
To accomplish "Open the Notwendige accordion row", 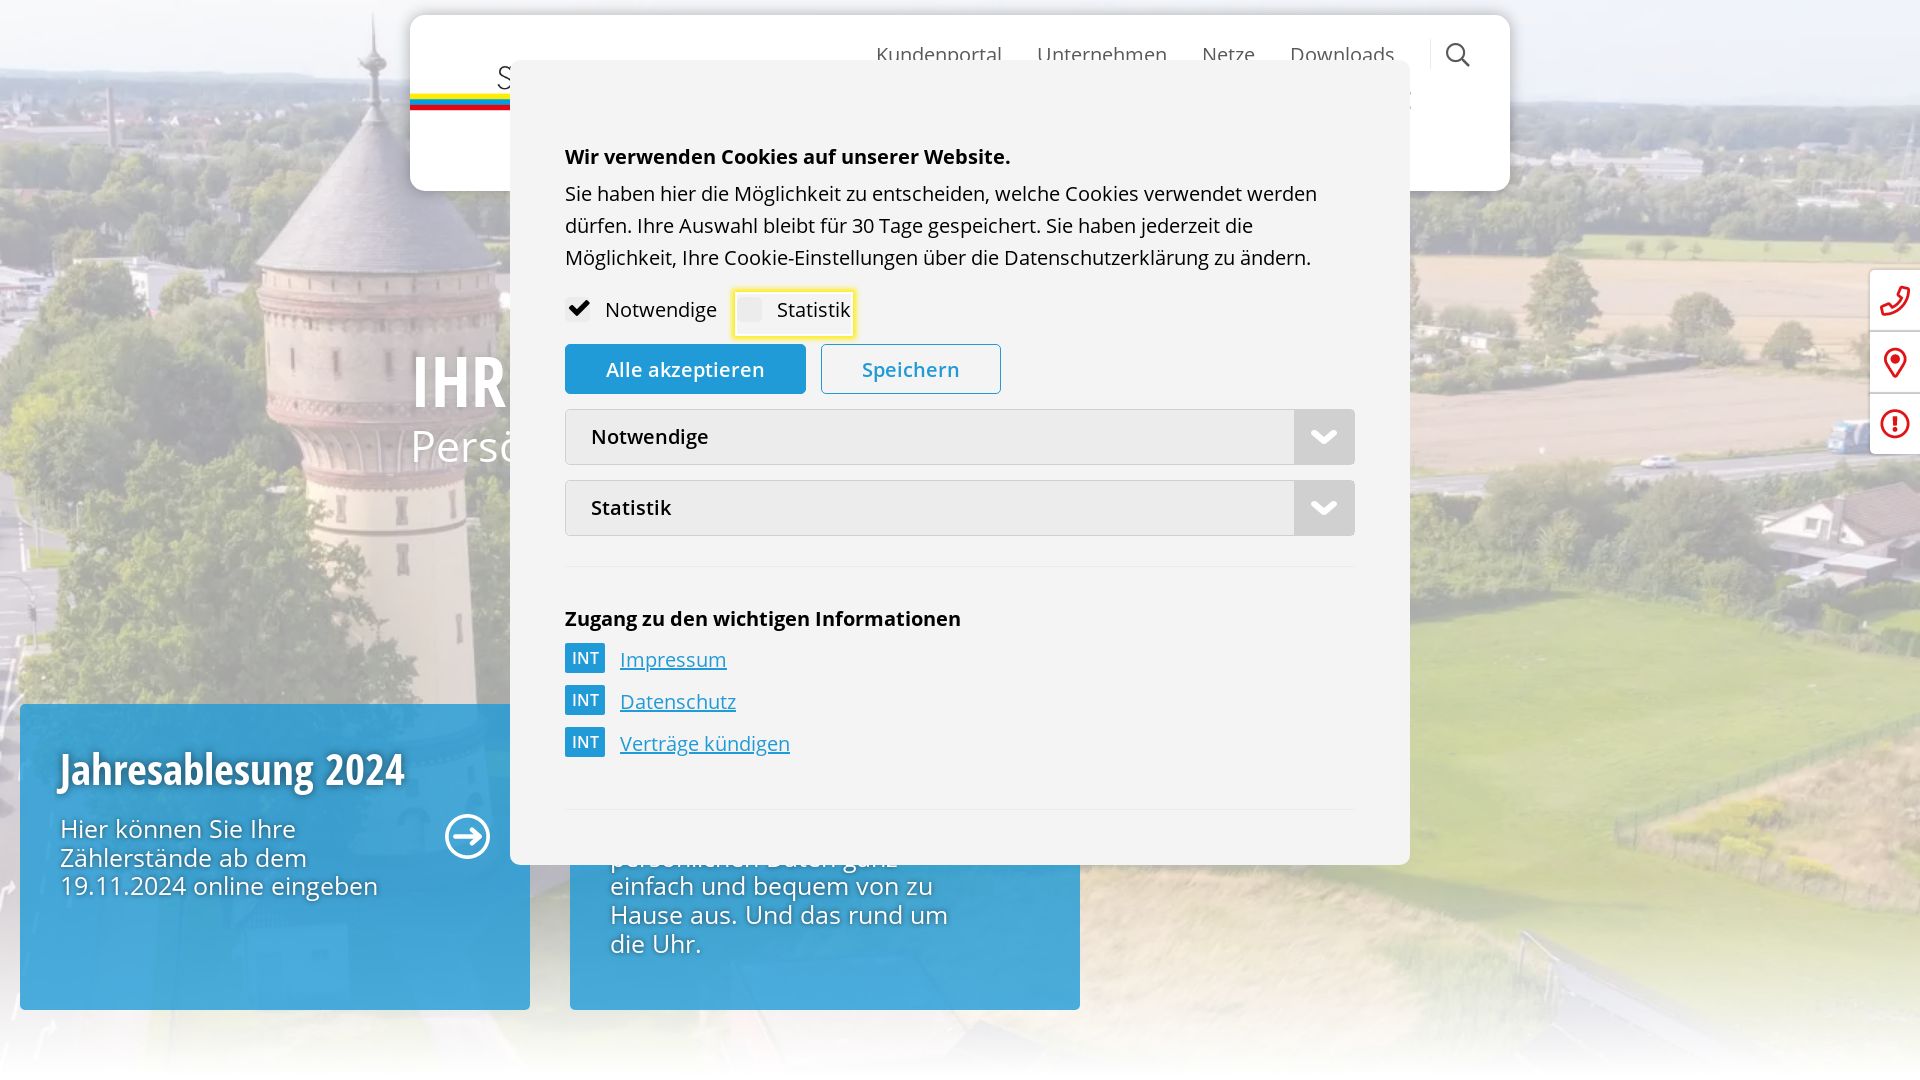I will tap(960, 437).
